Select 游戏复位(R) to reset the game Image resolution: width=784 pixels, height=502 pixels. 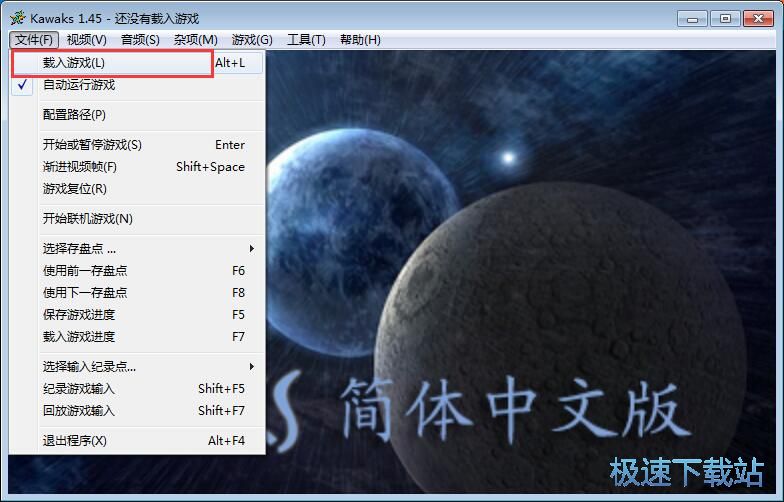74,189
